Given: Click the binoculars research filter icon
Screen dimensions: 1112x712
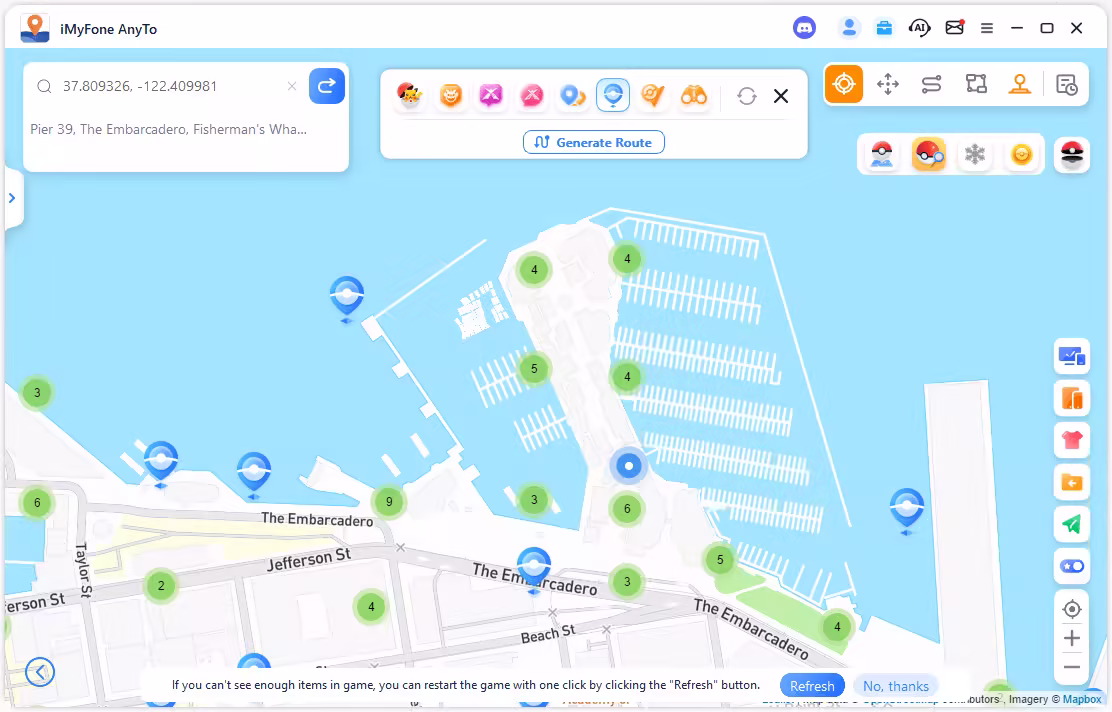Looking at the screenshot, I should tap(694, 95).
